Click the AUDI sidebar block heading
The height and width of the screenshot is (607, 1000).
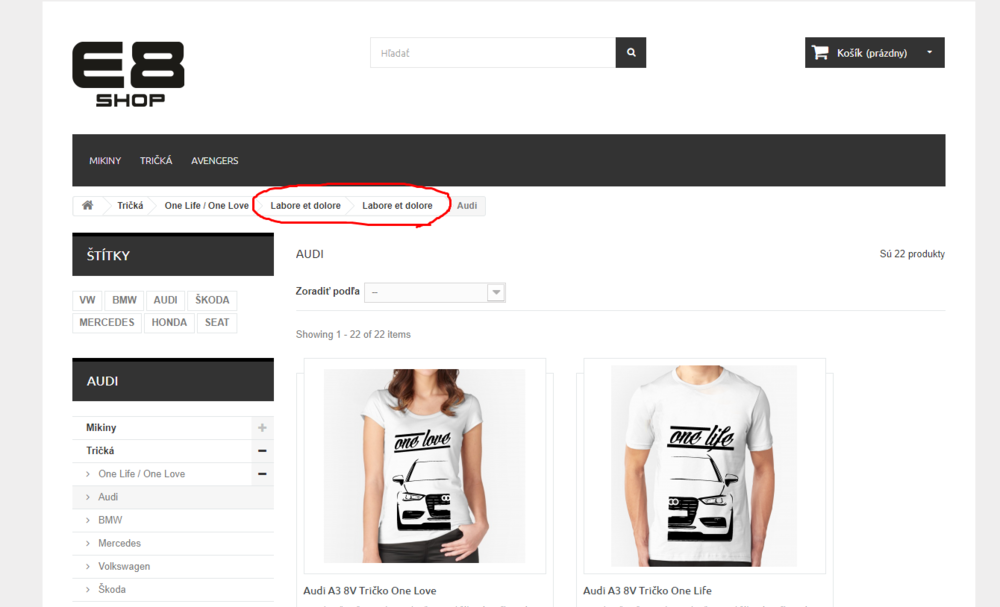point(173,381)
